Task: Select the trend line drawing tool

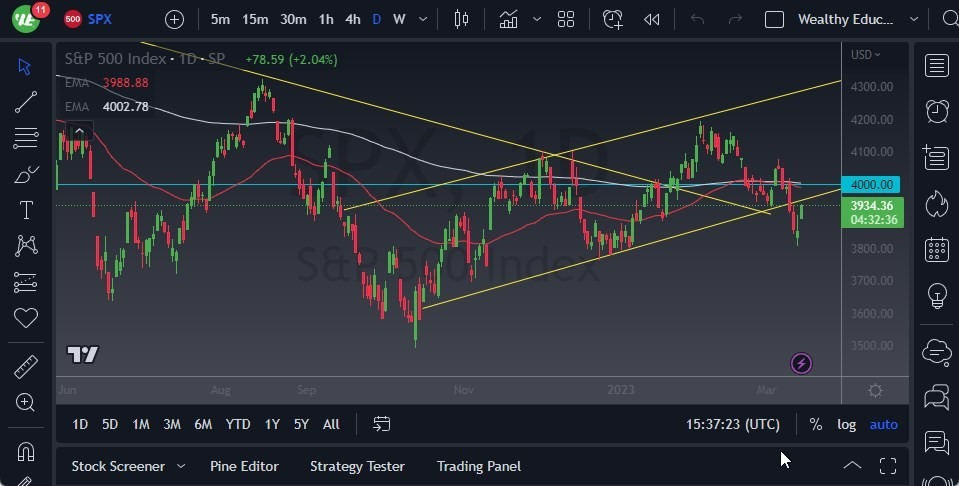Action: 26,102
